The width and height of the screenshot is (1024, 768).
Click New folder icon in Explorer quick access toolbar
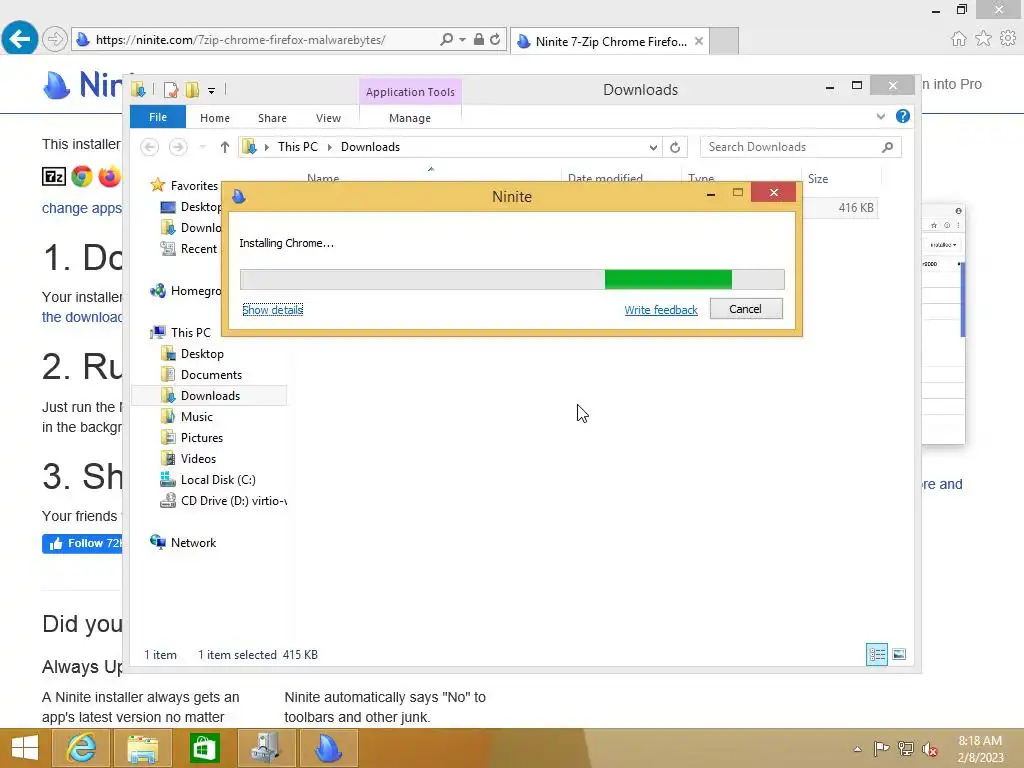coord(192,89)
